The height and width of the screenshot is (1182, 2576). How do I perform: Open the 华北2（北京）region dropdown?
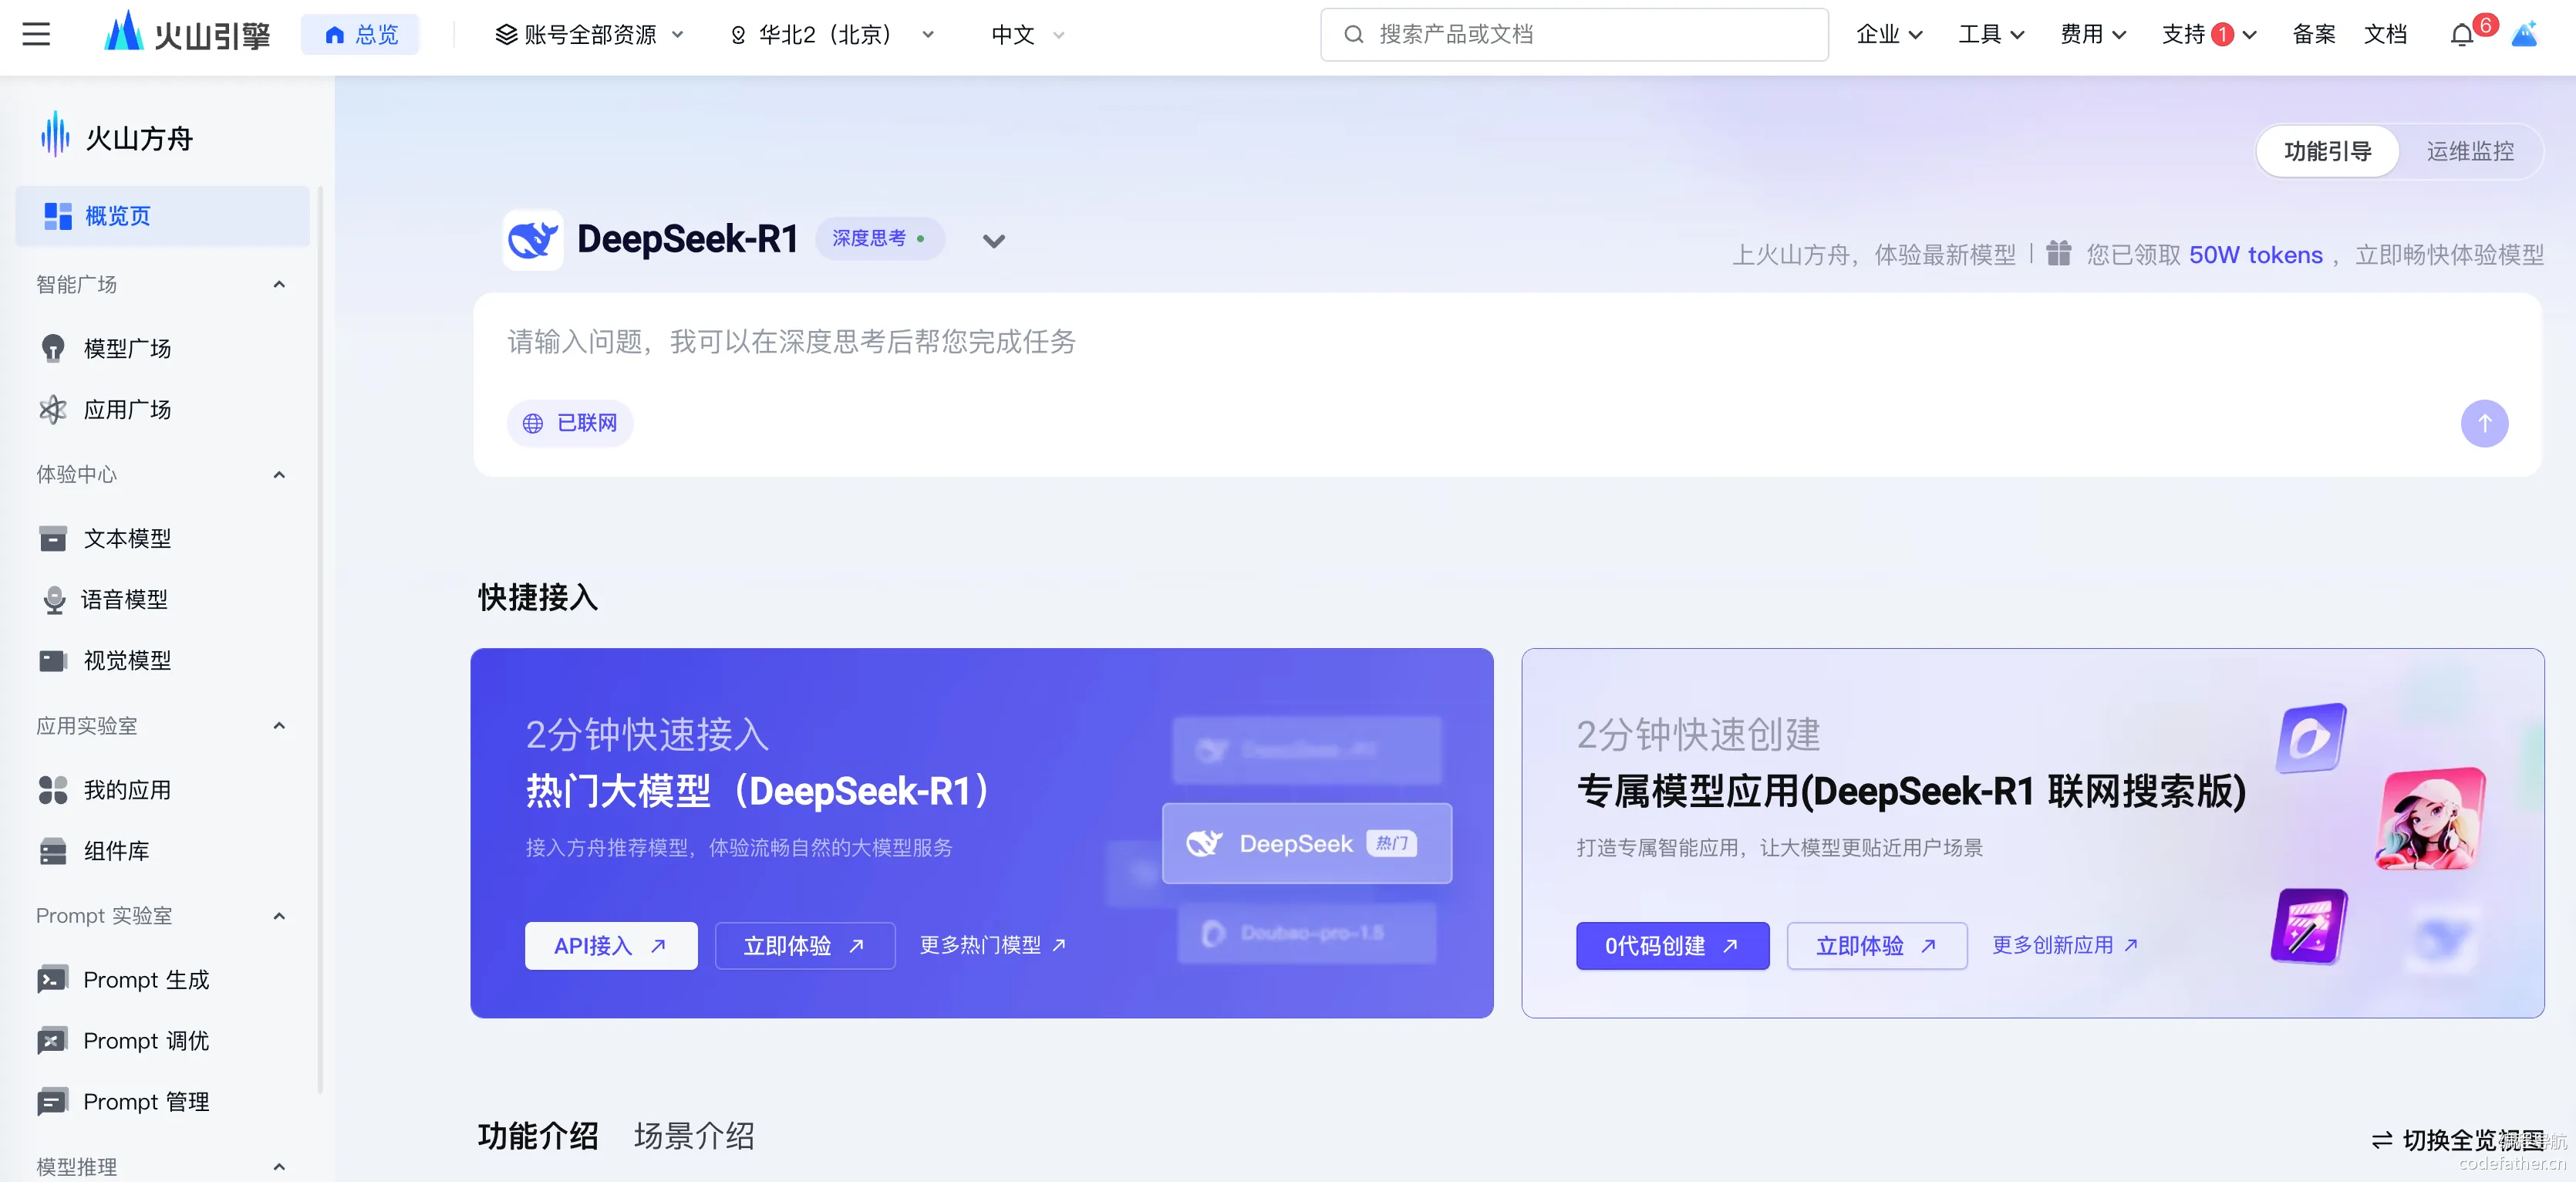tap(833, 35)
